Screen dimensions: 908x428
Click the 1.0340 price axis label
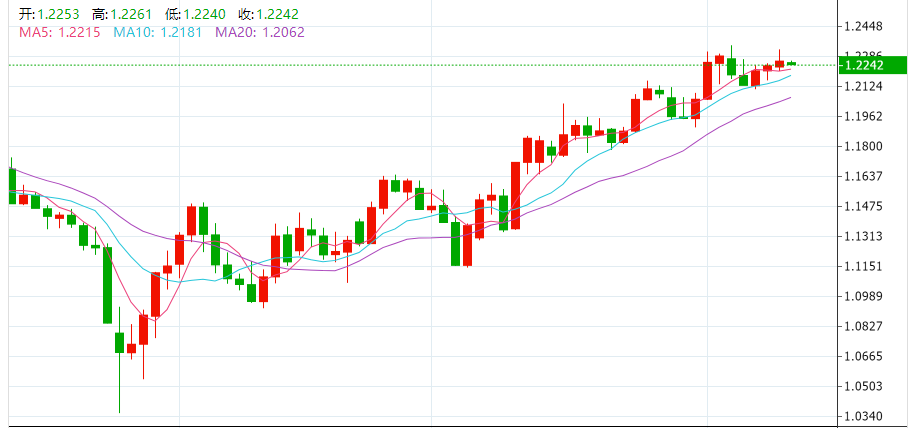(864, 416)
